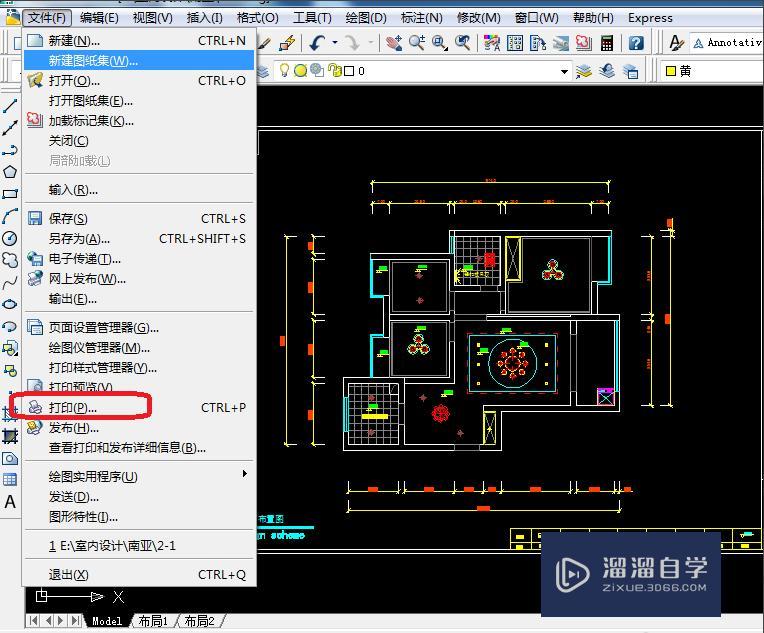Select the Polyline tool

click(x=10, y=150)
